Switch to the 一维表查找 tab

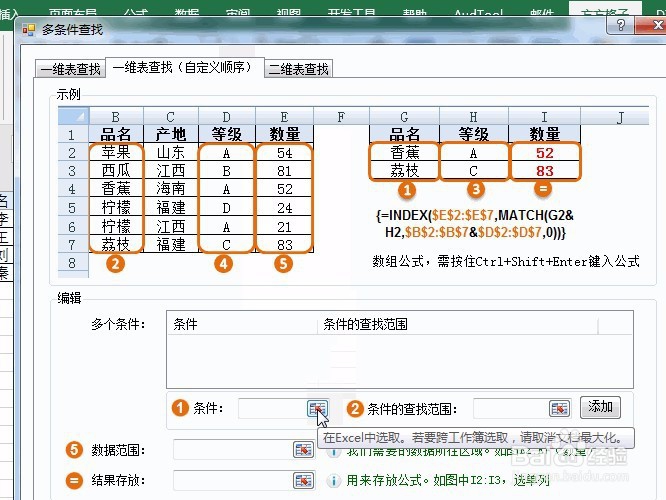(x=71, y=69)
